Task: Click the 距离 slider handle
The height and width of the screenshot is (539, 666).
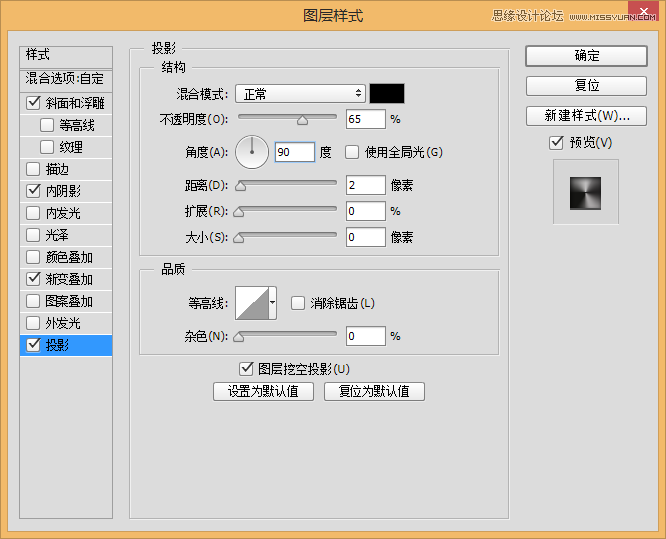Action: tap(241, 186)
